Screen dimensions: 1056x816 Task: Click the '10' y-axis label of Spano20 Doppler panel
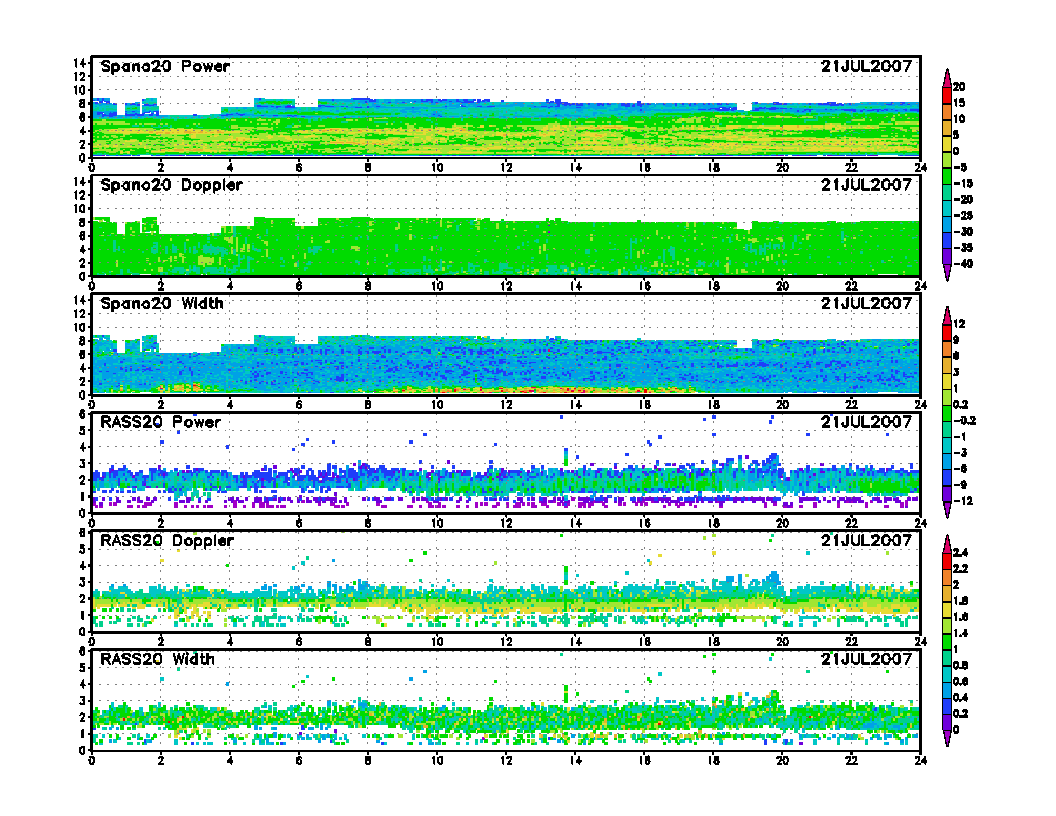[80, 209]
